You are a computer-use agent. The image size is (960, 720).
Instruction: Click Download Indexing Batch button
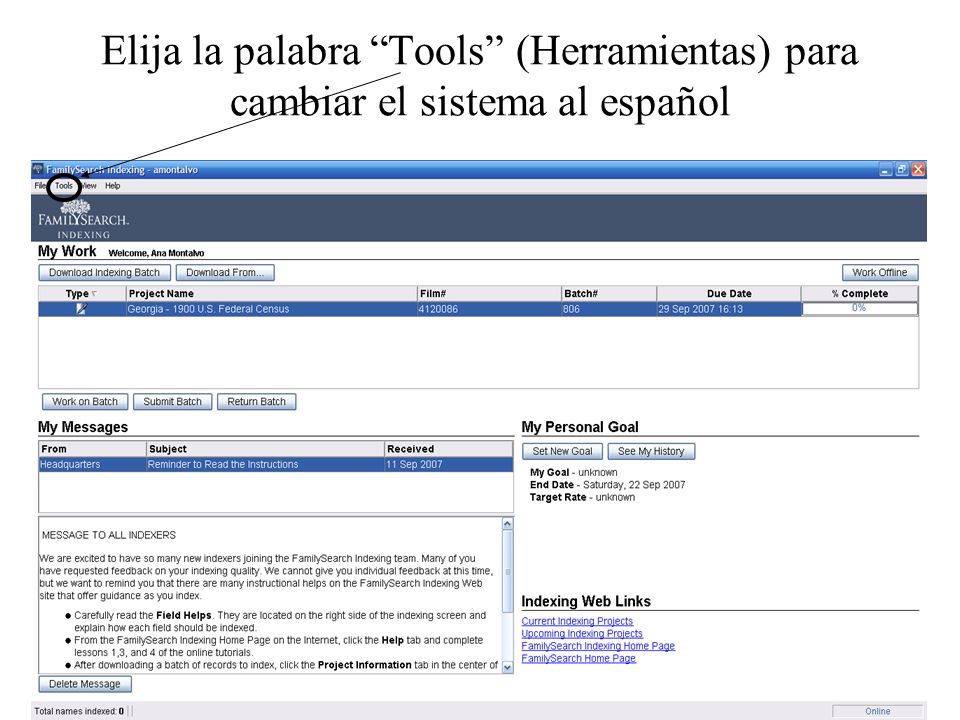(x=104, y=273)
